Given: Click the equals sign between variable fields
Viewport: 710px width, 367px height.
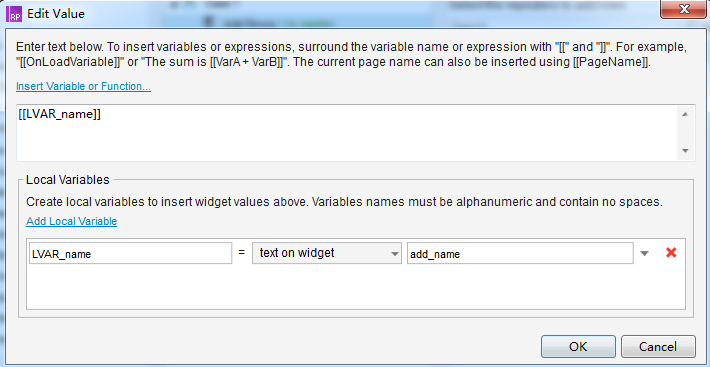Looking at the screenshot, I should (242, 253).
